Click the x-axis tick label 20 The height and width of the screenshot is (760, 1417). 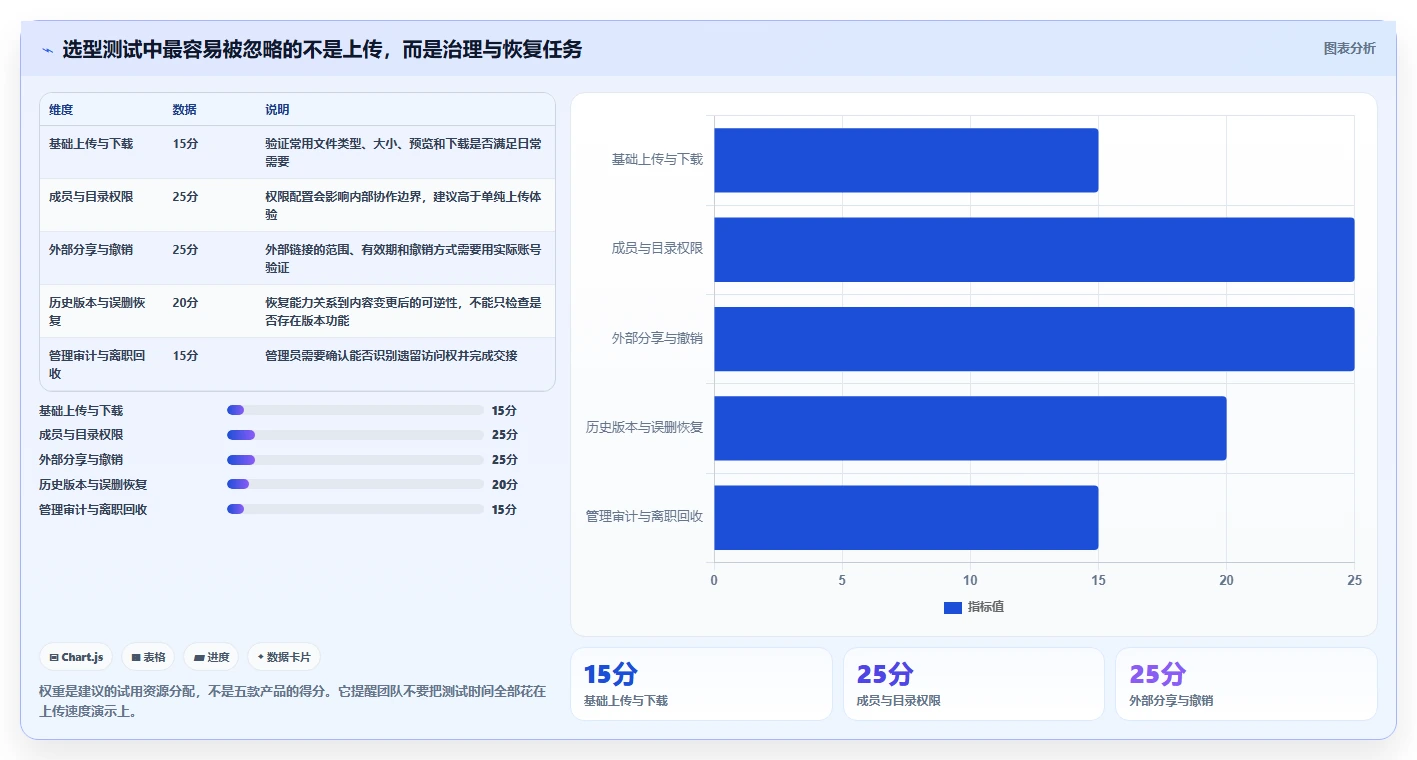1226,581
